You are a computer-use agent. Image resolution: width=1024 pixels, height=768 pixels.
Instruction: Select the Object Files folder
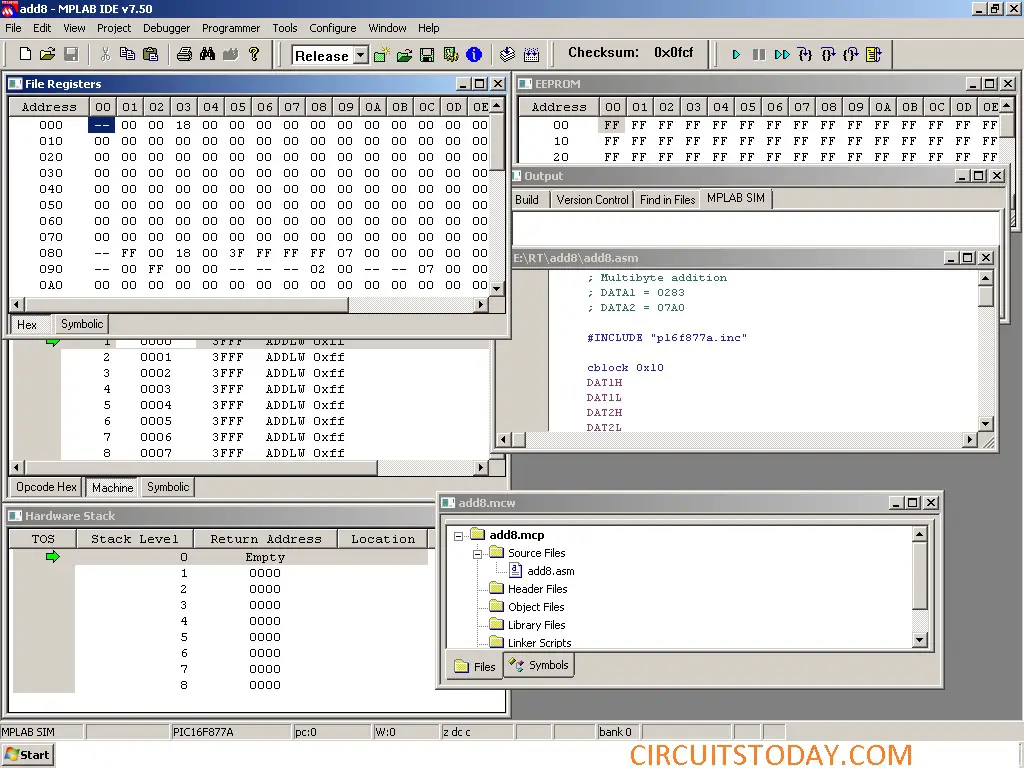(x=536, y=607)
